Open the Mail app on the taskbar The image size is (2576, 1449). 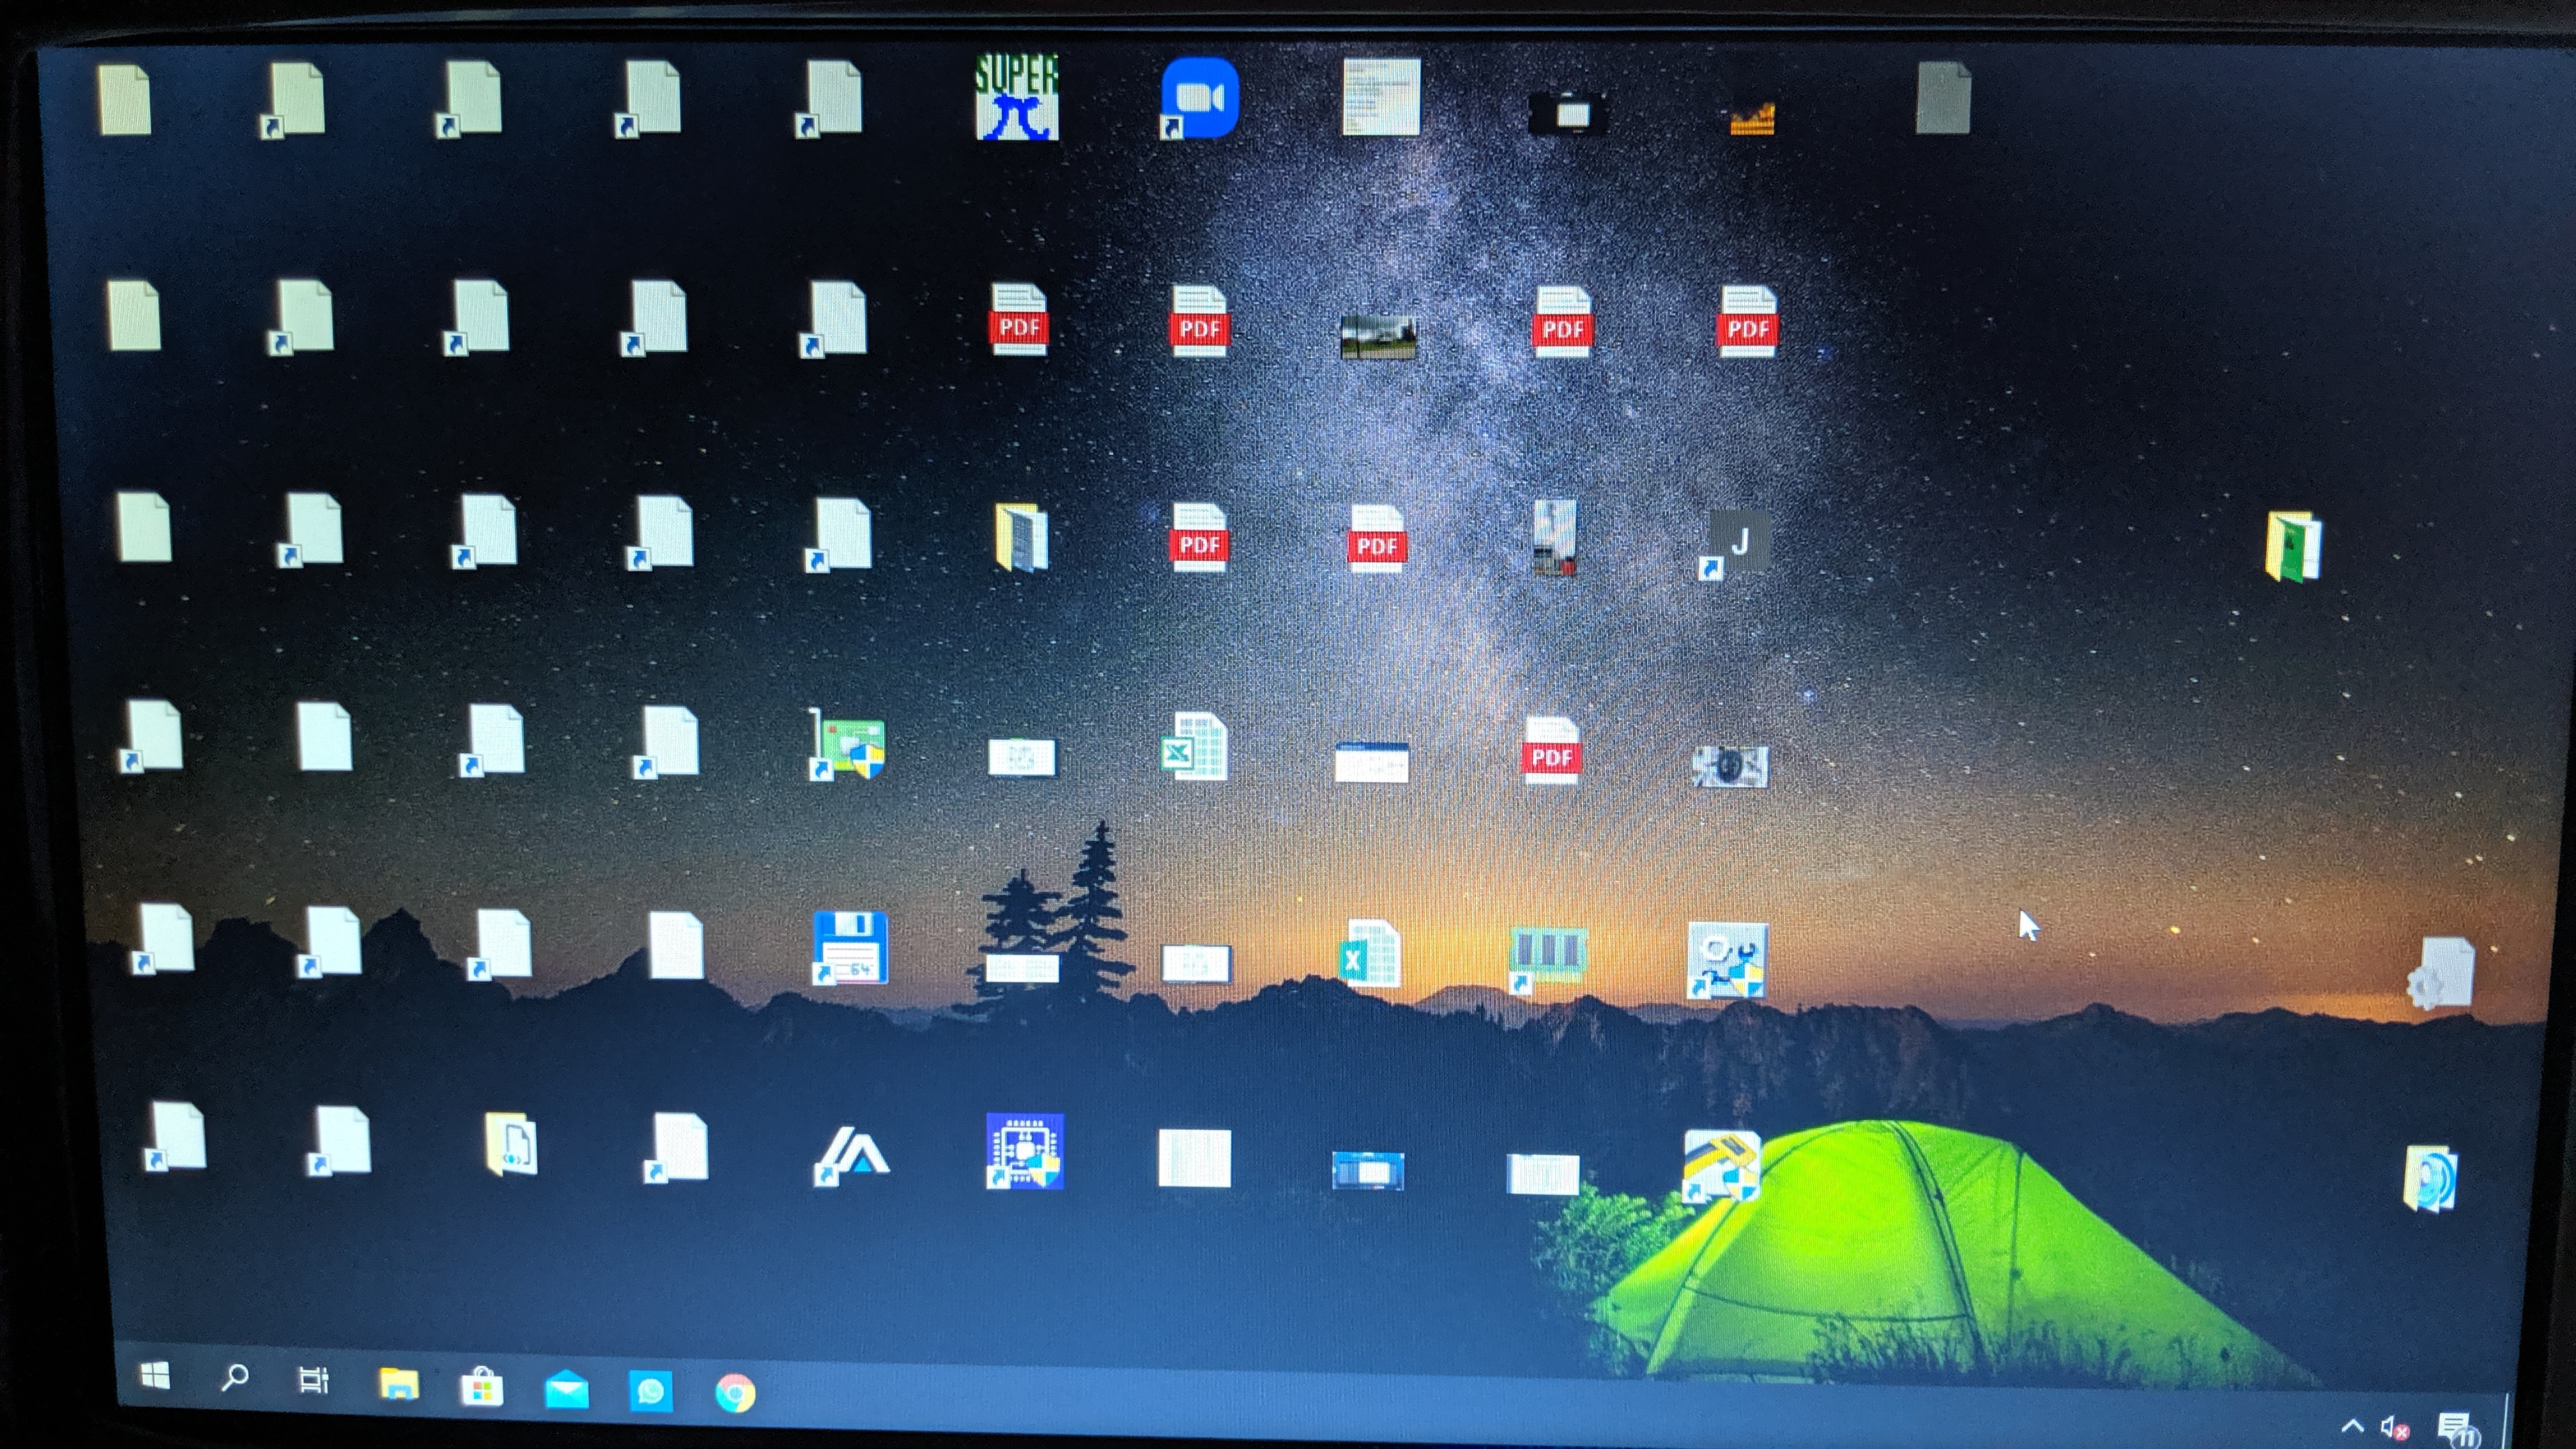pos(566,1390)
